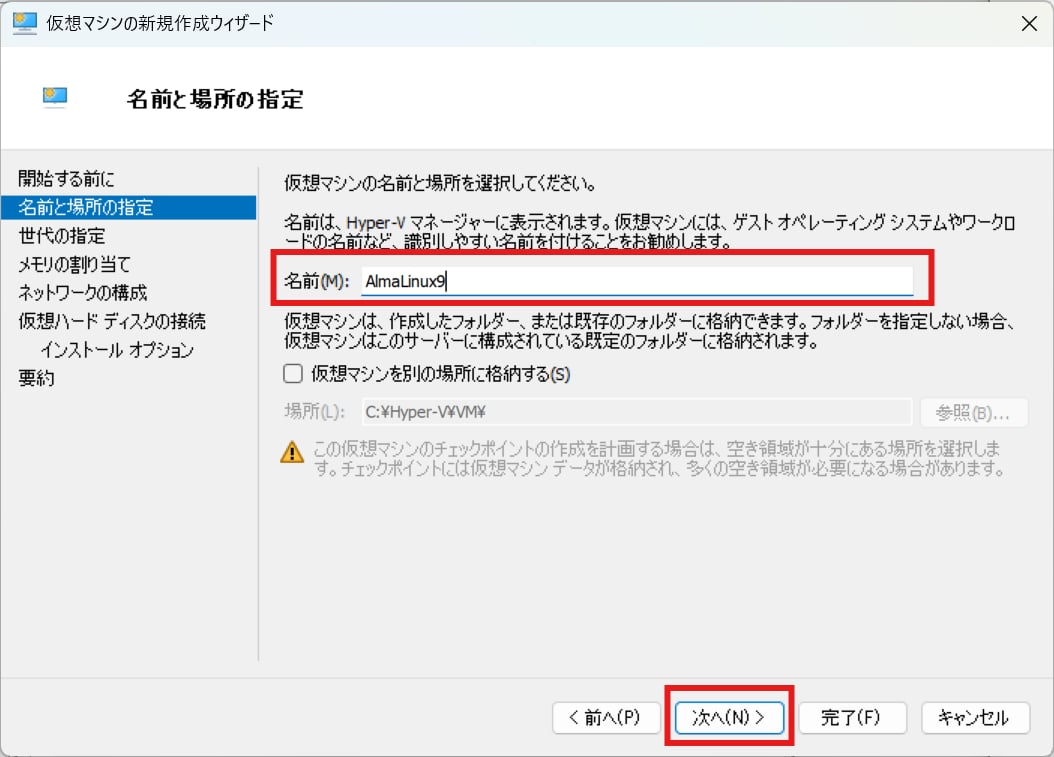The image size is (1054, 757).
Task: Enable 仮想マシンを別の場所に格納する checkbox
Action: point(293,374)
